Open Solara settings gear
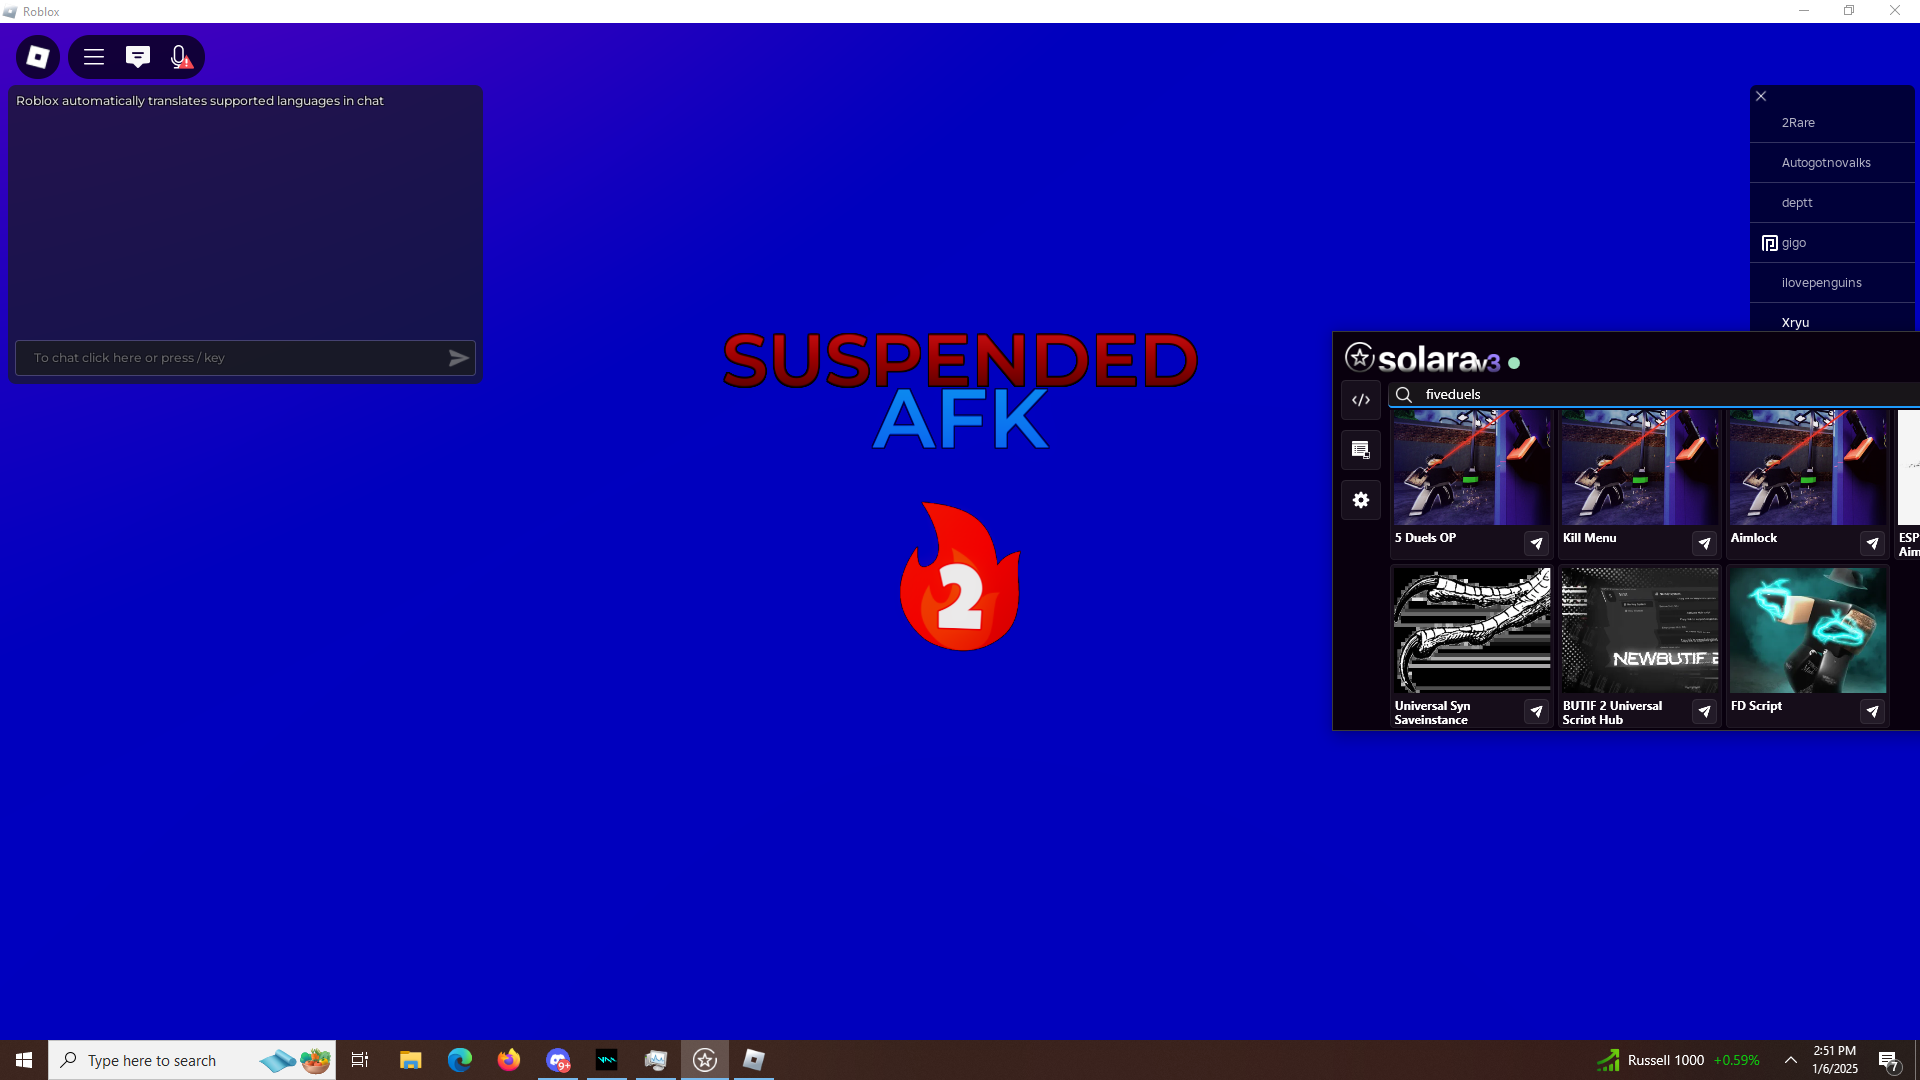 click(x=1361, y=500)
